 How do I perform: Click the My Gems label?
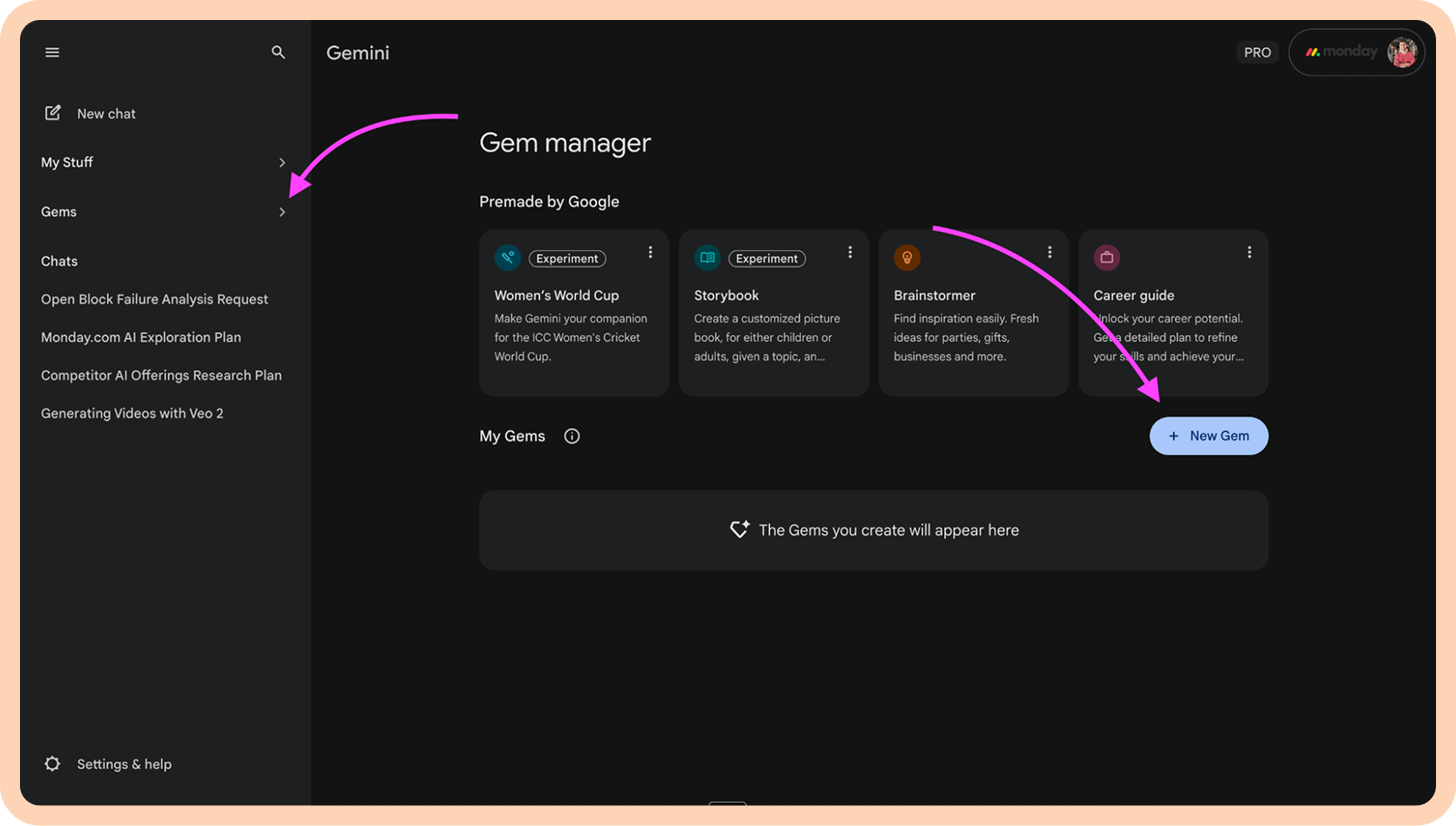[x=512, y=436]
